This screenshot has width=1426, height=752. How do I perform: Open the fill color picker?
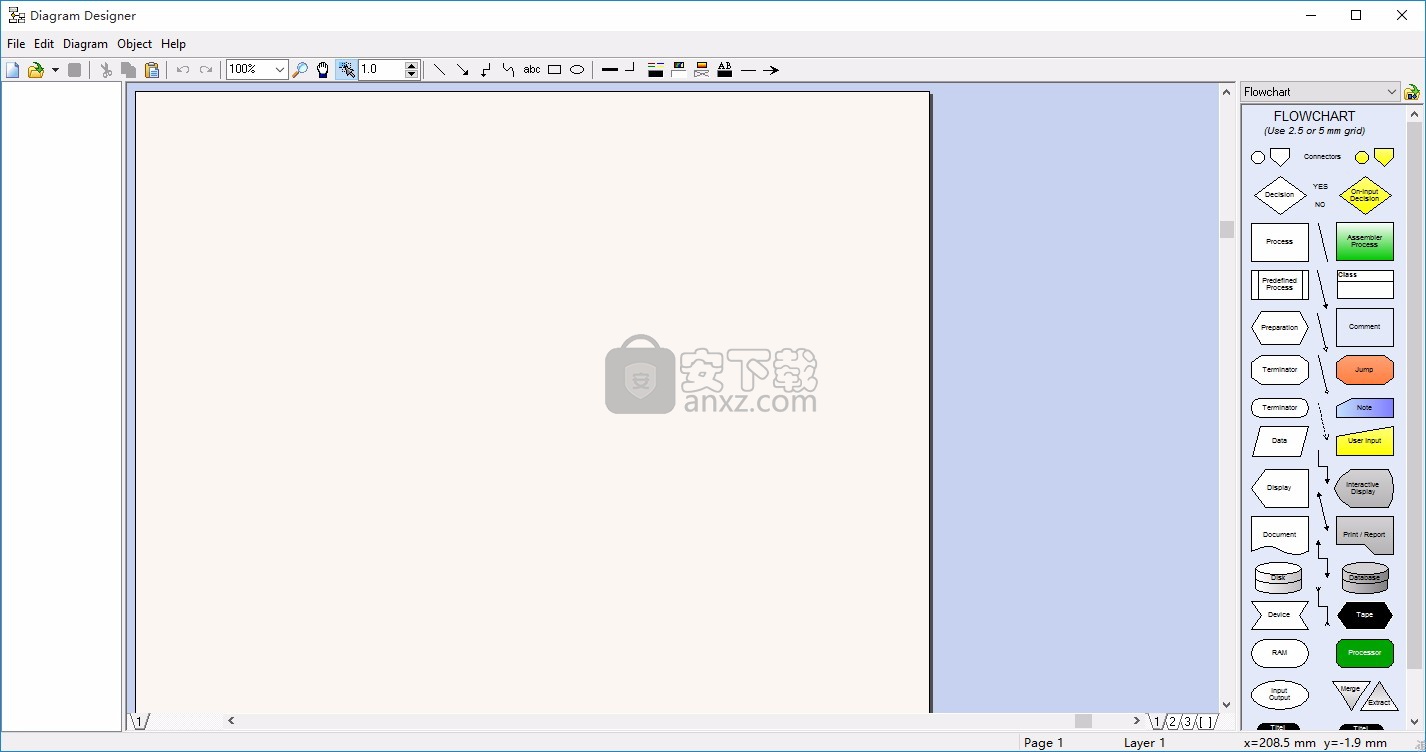coord(679,70)
